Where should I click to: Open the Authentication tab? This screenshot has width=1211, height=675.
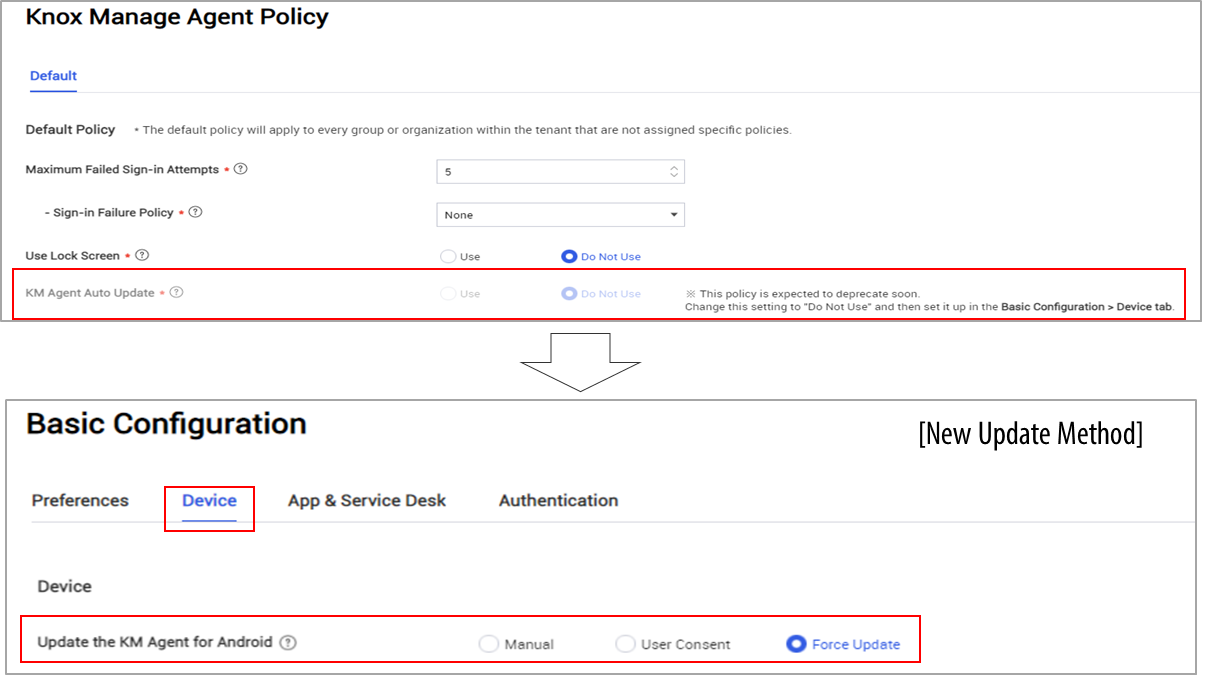(x=558, y=500)
